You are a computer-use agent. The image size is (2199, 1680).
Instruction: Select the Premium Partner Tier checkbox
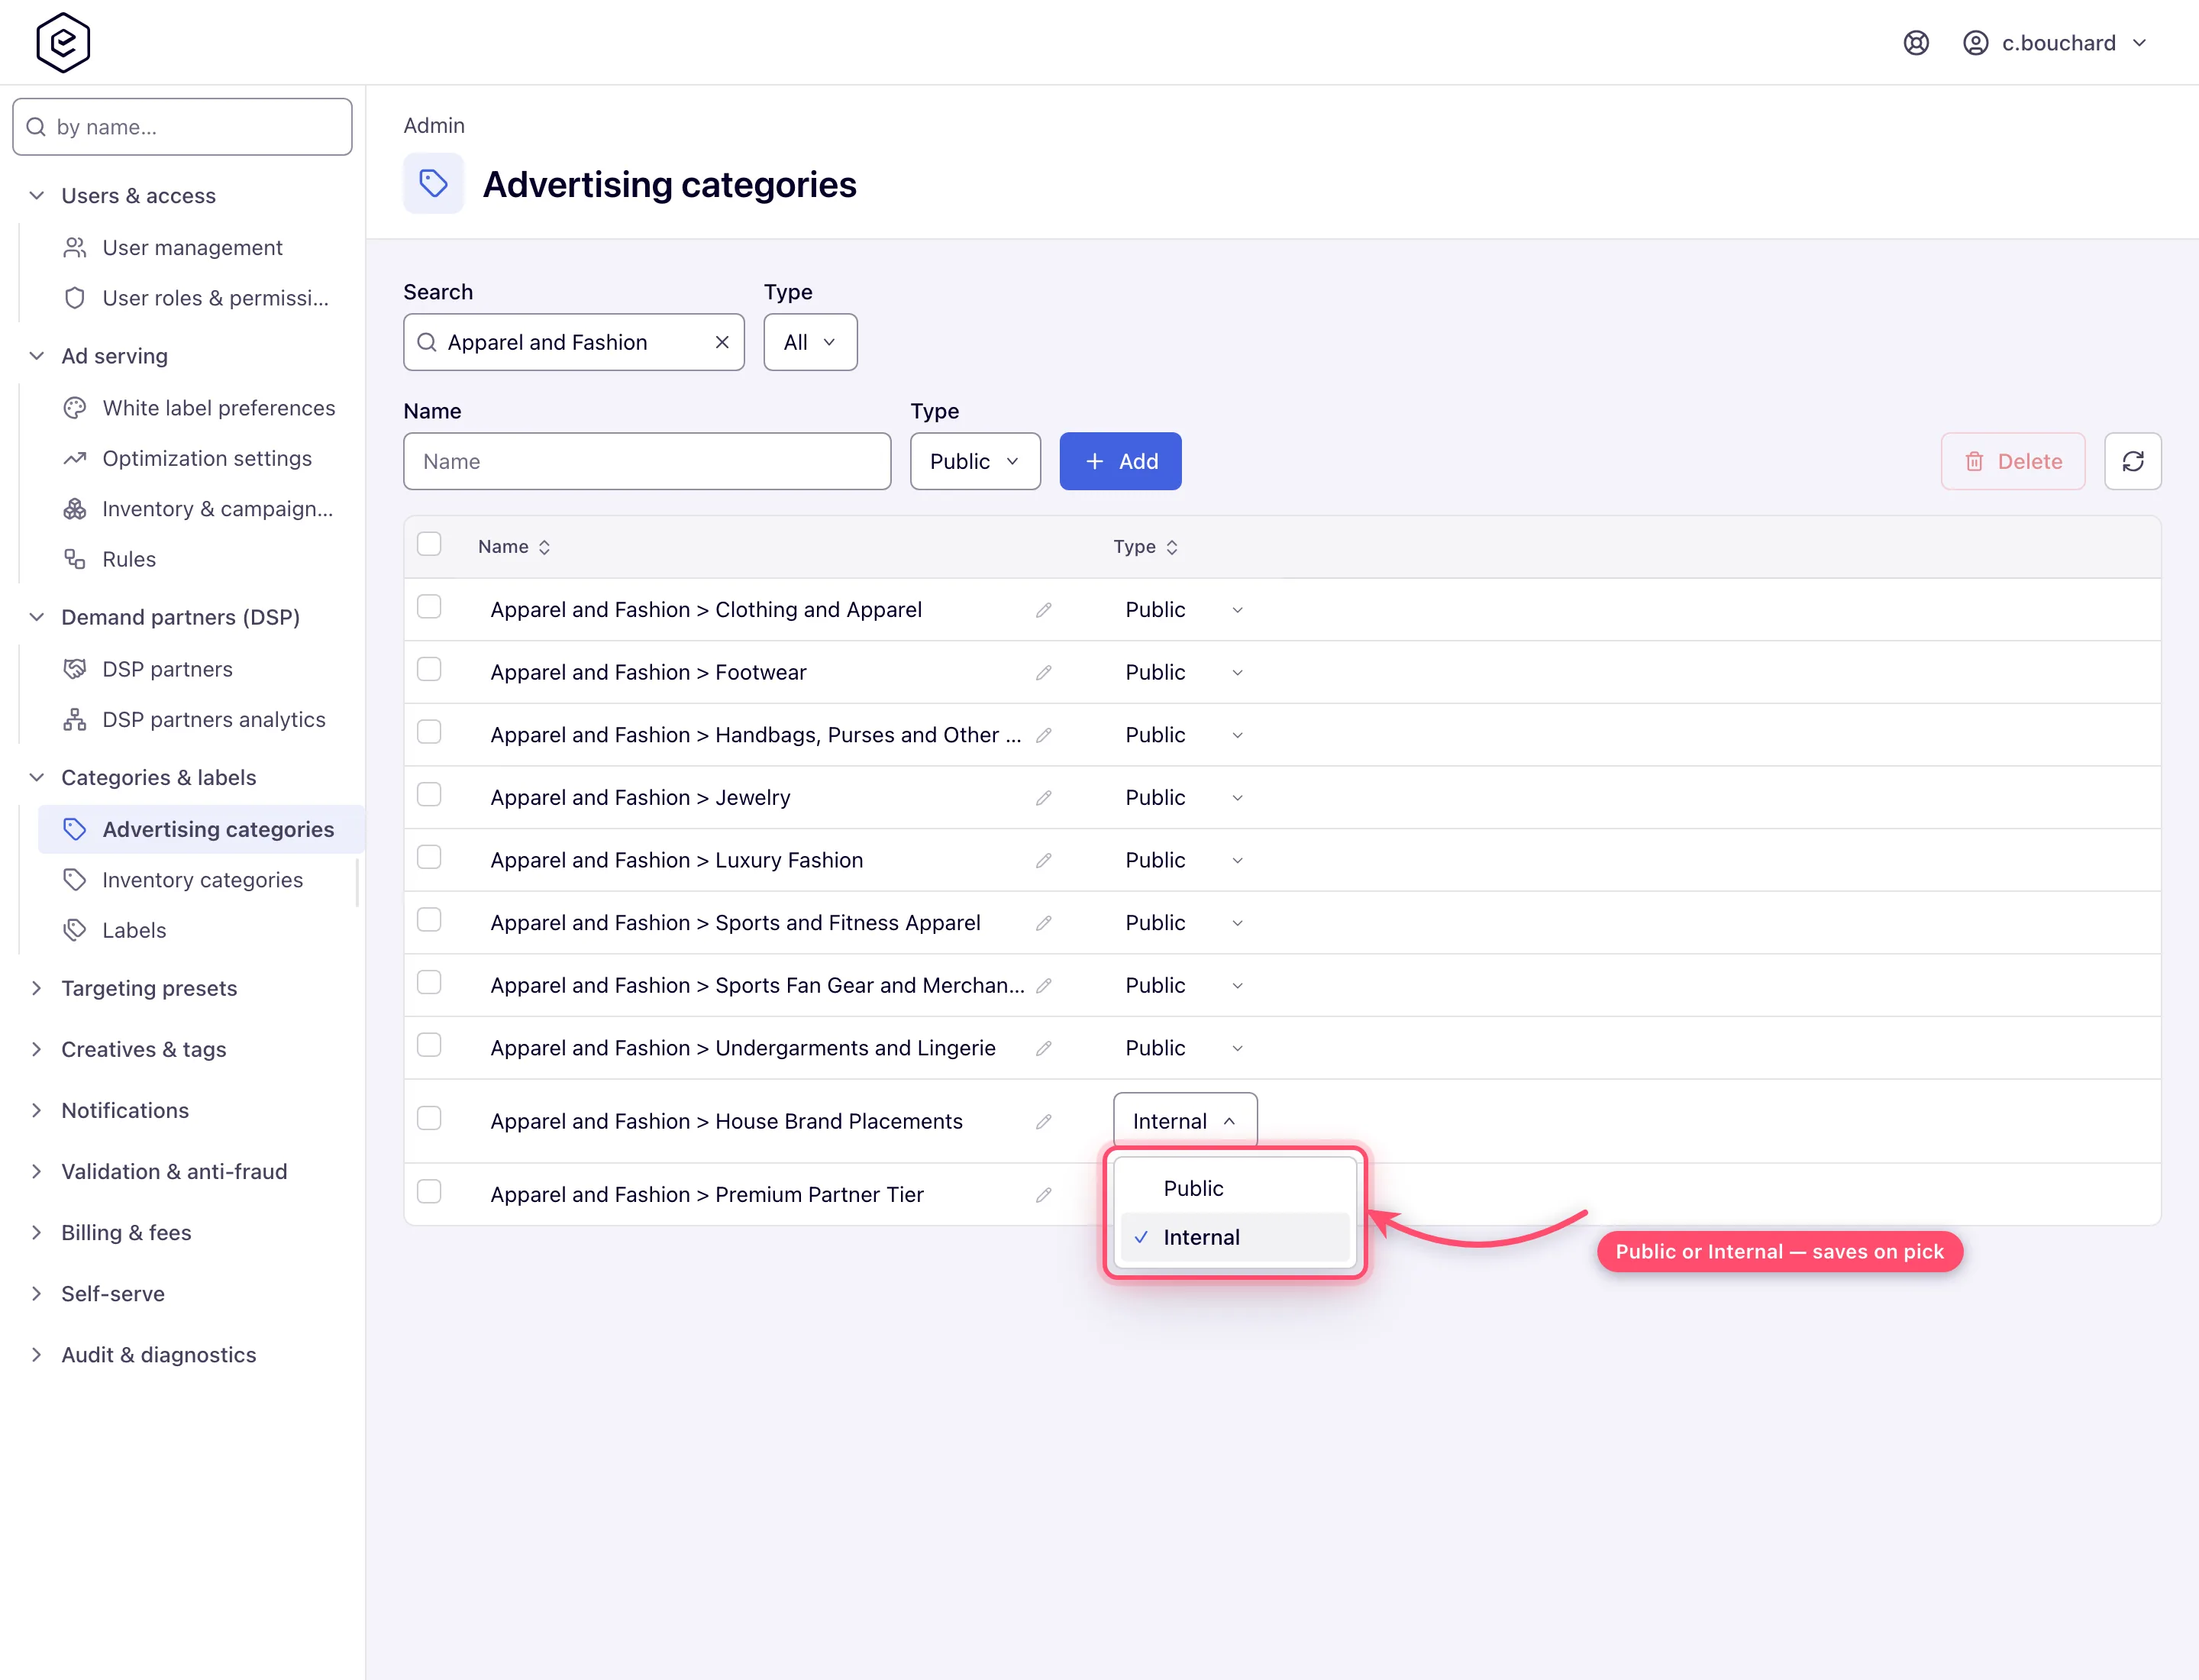[429, 1191]
